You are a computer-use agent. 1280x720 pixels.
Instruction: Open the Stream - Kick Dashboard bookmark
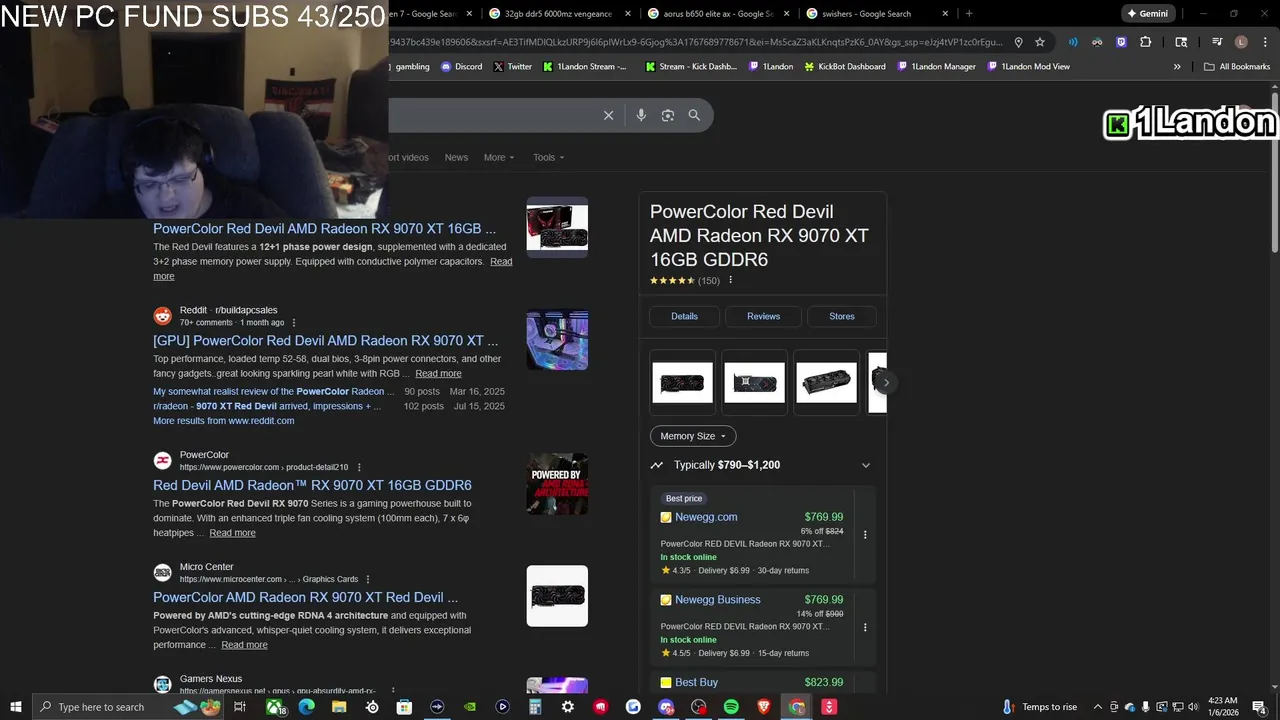pyautogui.click(x=691, y=67)
